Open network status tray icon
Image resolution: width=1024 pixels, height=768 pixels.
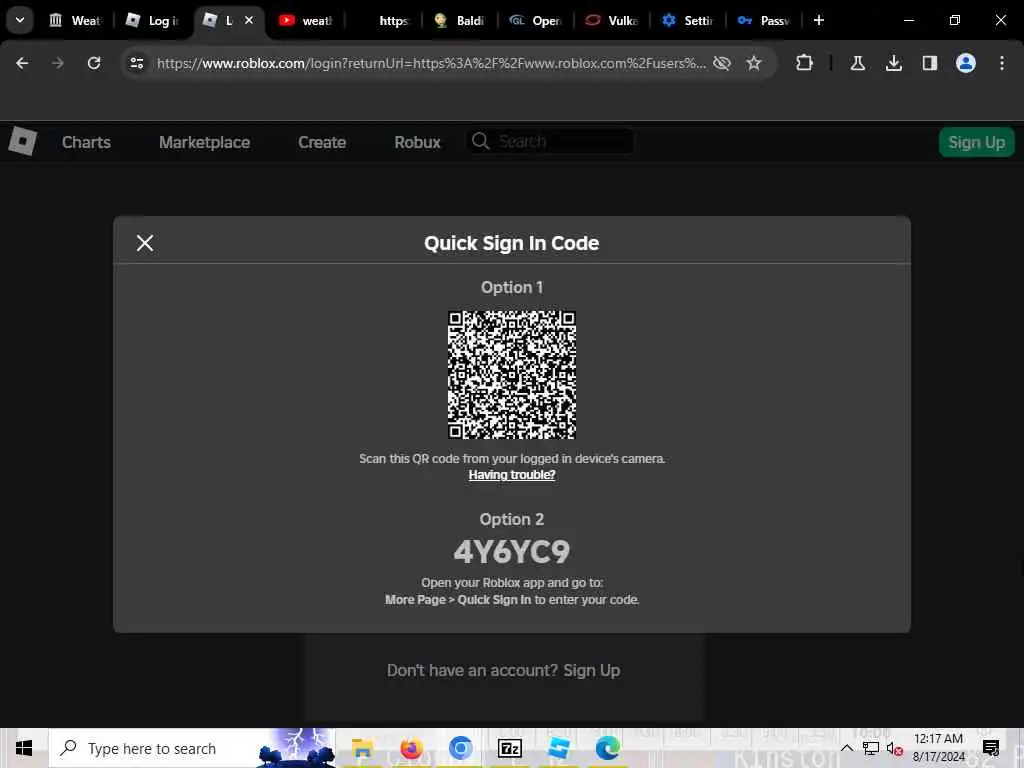click(x=871, y=748)
